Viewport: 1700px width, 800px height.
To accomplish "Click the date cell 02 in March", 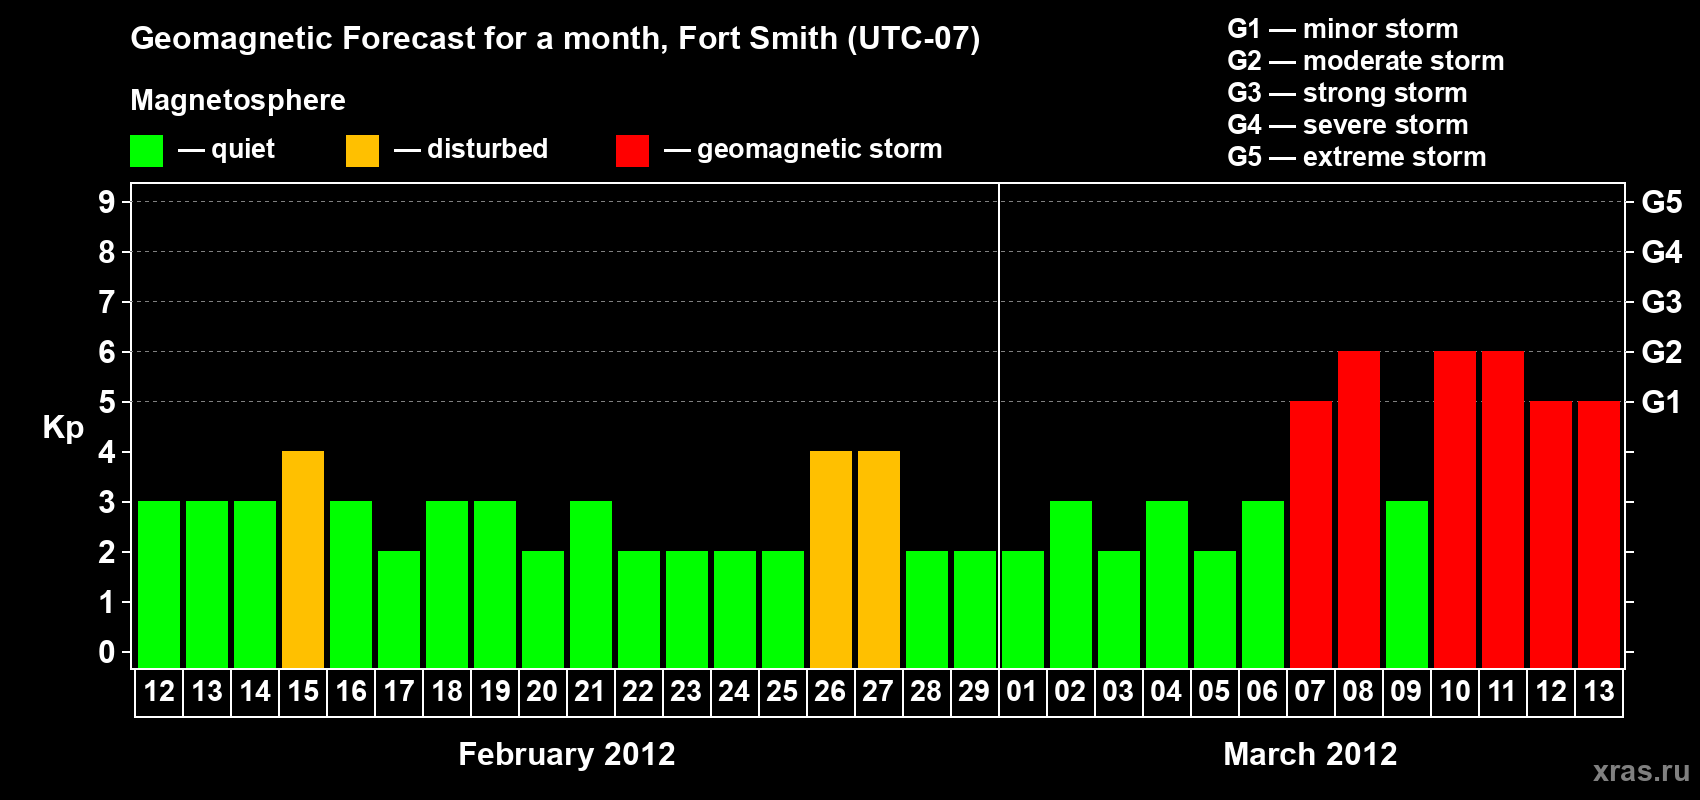I will (x=1071, y=692).
